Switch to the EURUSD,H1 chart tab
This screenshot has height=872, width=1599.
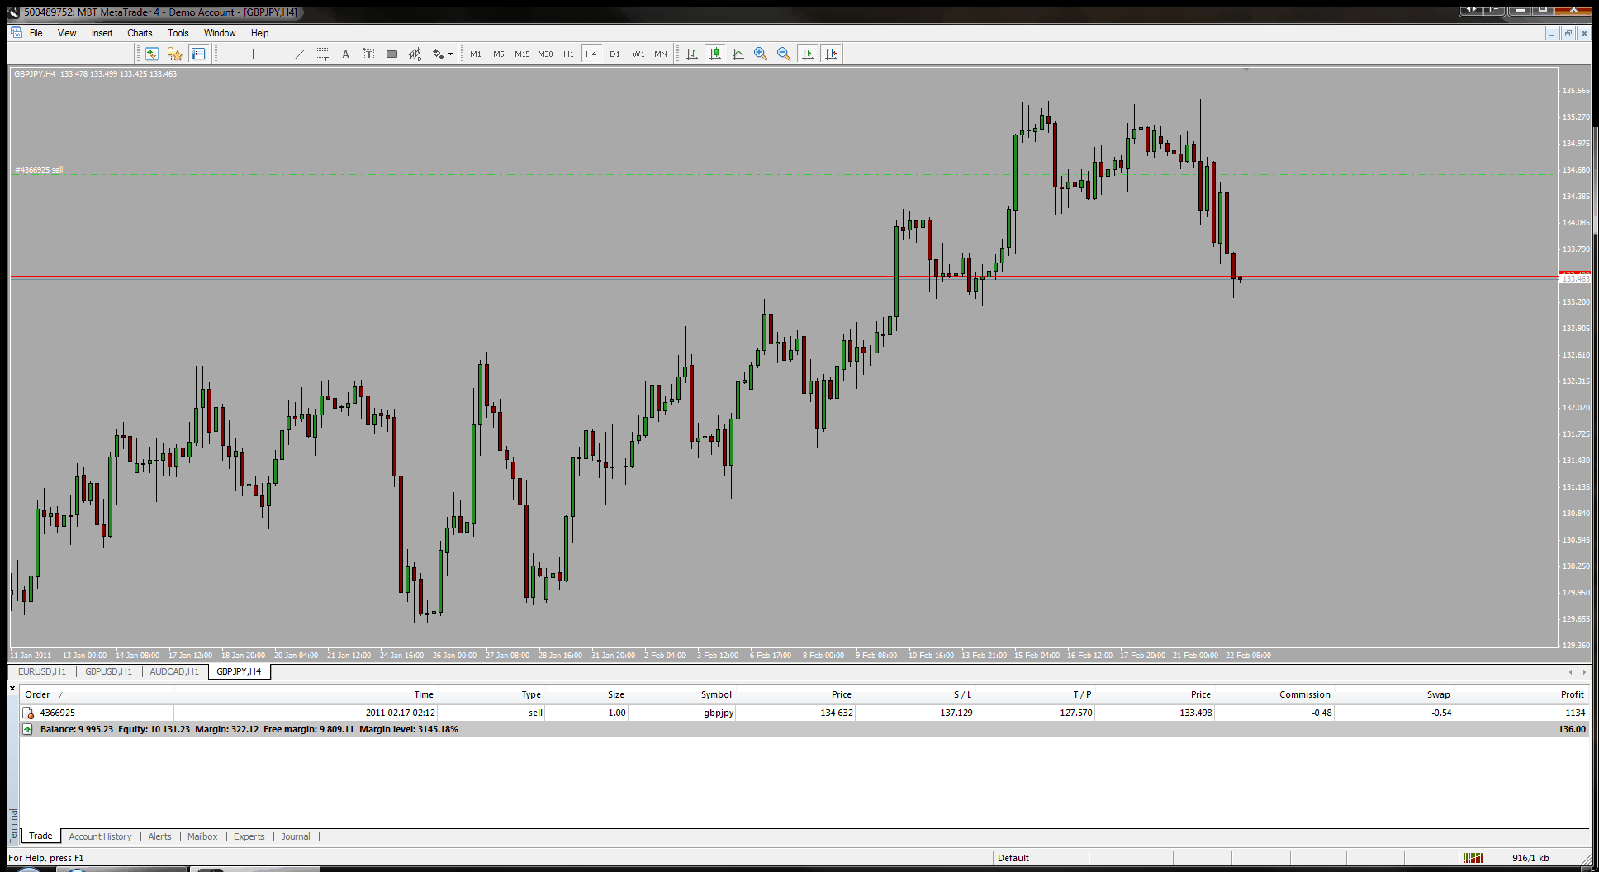[42, 672]
